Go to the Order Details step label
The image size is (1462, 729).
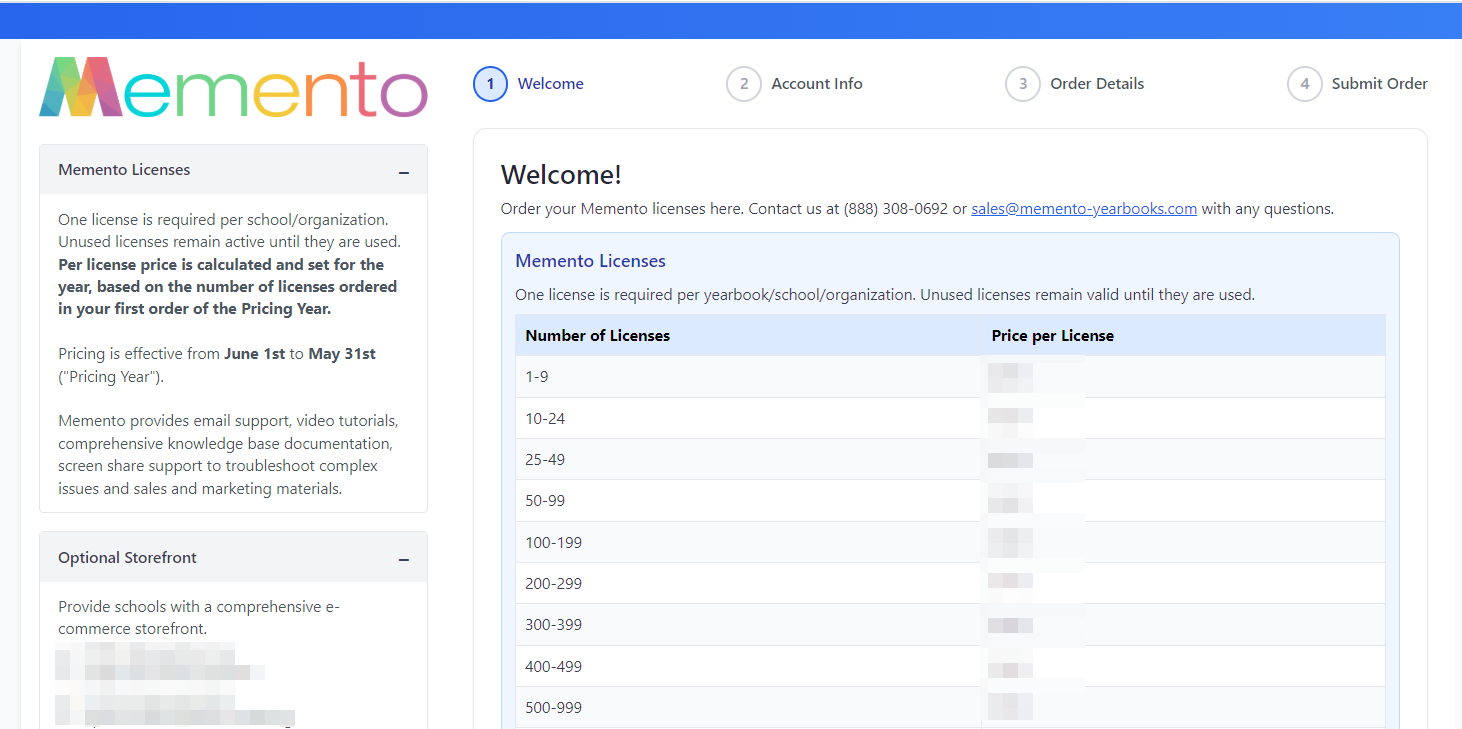[1097, 84]
